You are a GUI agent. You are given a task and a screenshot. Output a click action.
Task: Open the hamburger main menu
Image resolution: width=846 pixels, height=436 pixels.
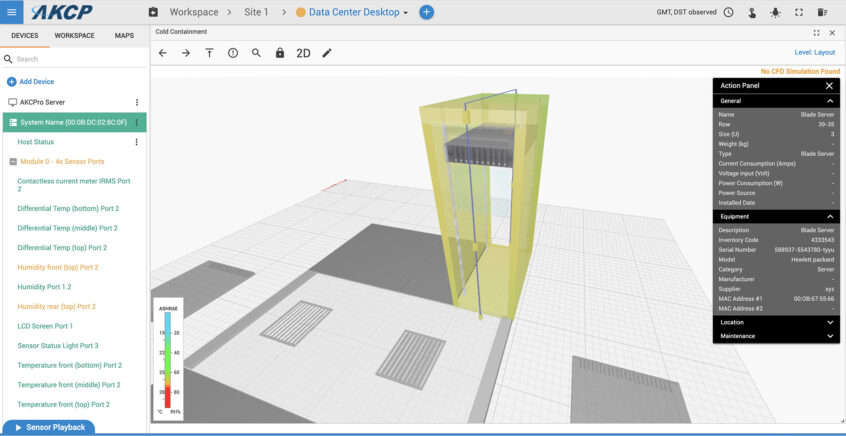click(x=11, y=12)
